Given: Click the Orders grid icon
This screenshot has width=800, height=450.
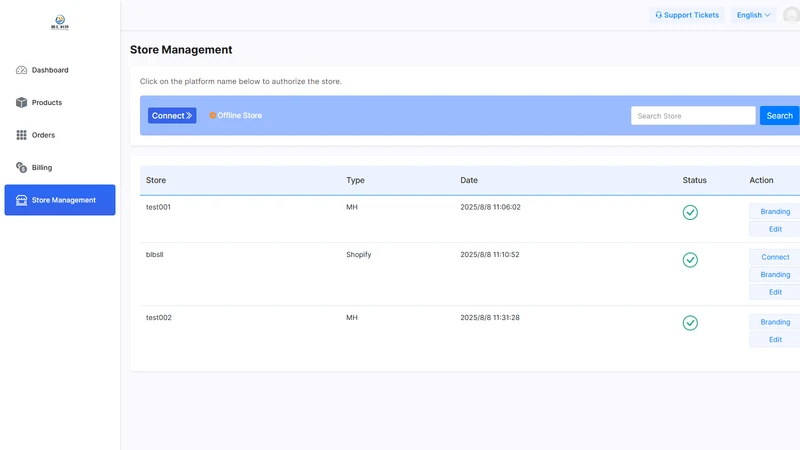Looking at the screenshot, I should coord(21,135).
